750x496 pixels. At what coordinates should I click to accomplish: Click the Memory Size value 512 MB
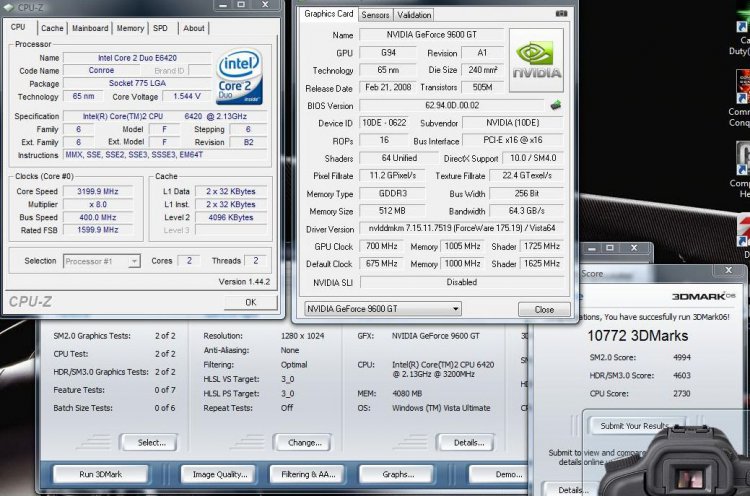[x=392, y=211]
